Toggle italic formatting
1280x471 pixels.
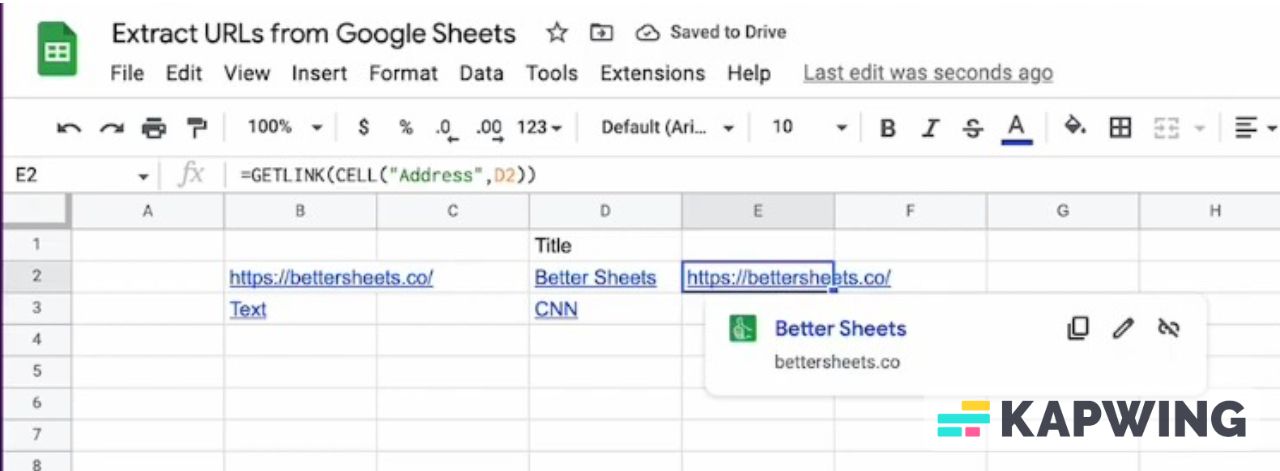pos(931,128)
